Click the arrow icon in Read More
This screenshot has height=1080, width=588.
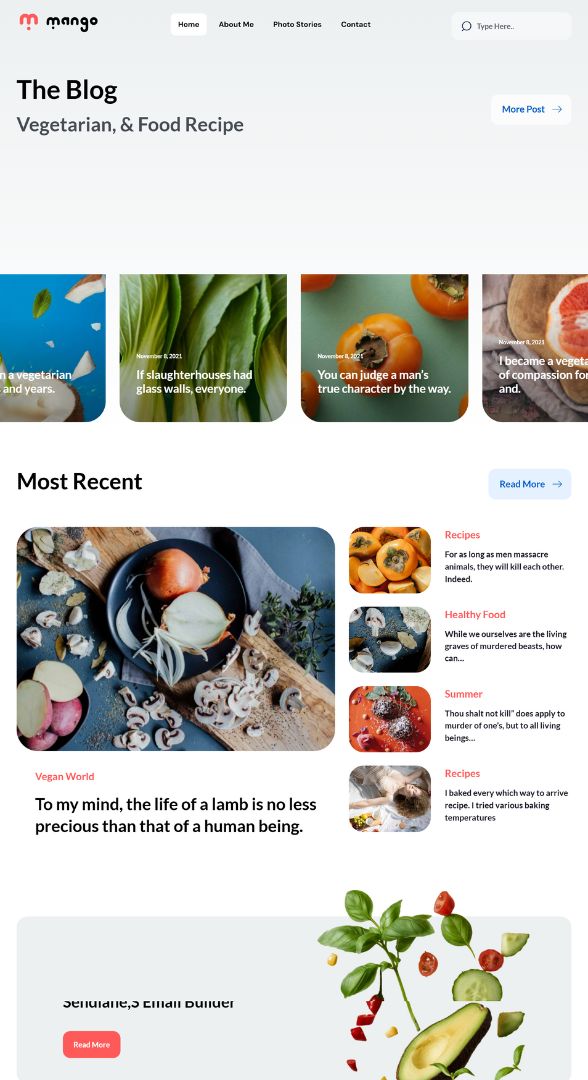(557, 484)
